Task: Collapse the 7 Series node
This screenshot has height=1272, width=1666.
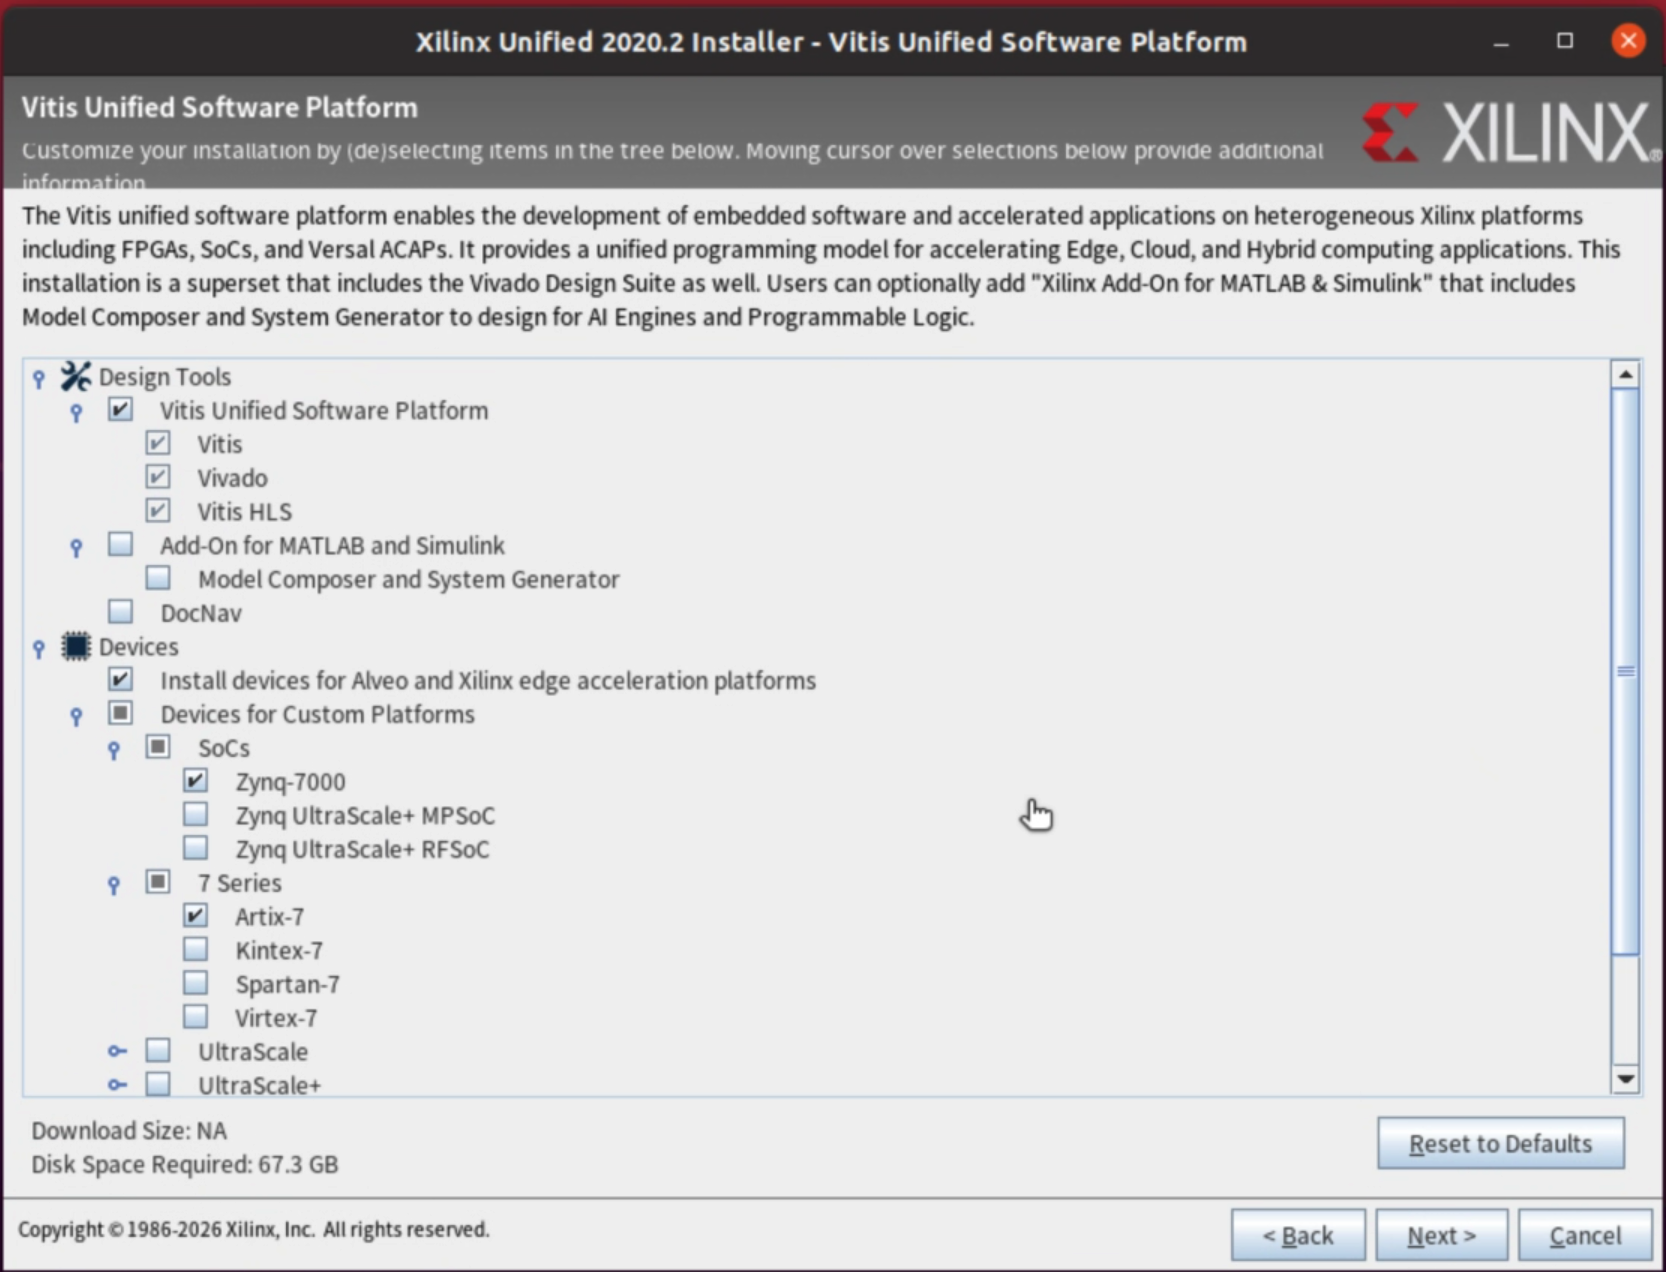Action: 114,884
